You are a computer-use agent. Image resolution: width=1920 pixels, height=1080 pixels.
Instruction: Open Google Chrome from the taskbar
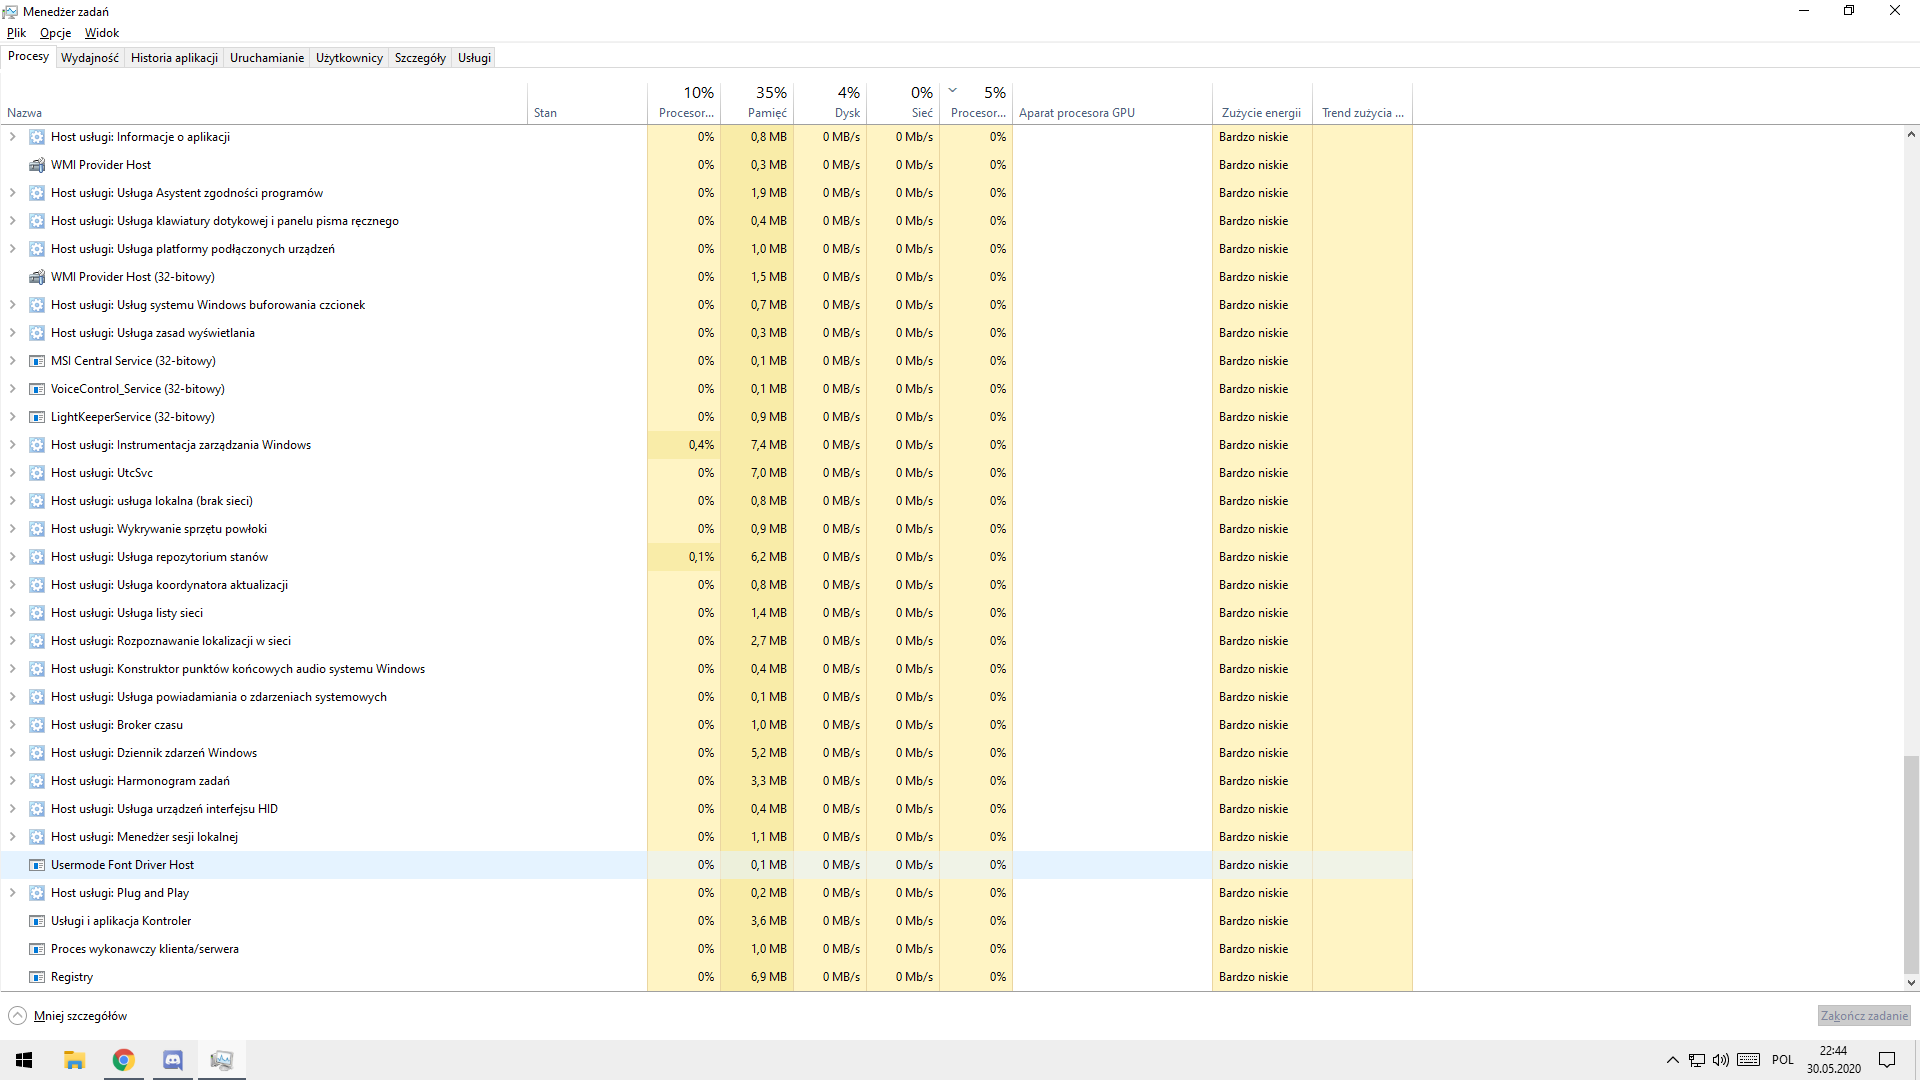tap(123, 1060)
